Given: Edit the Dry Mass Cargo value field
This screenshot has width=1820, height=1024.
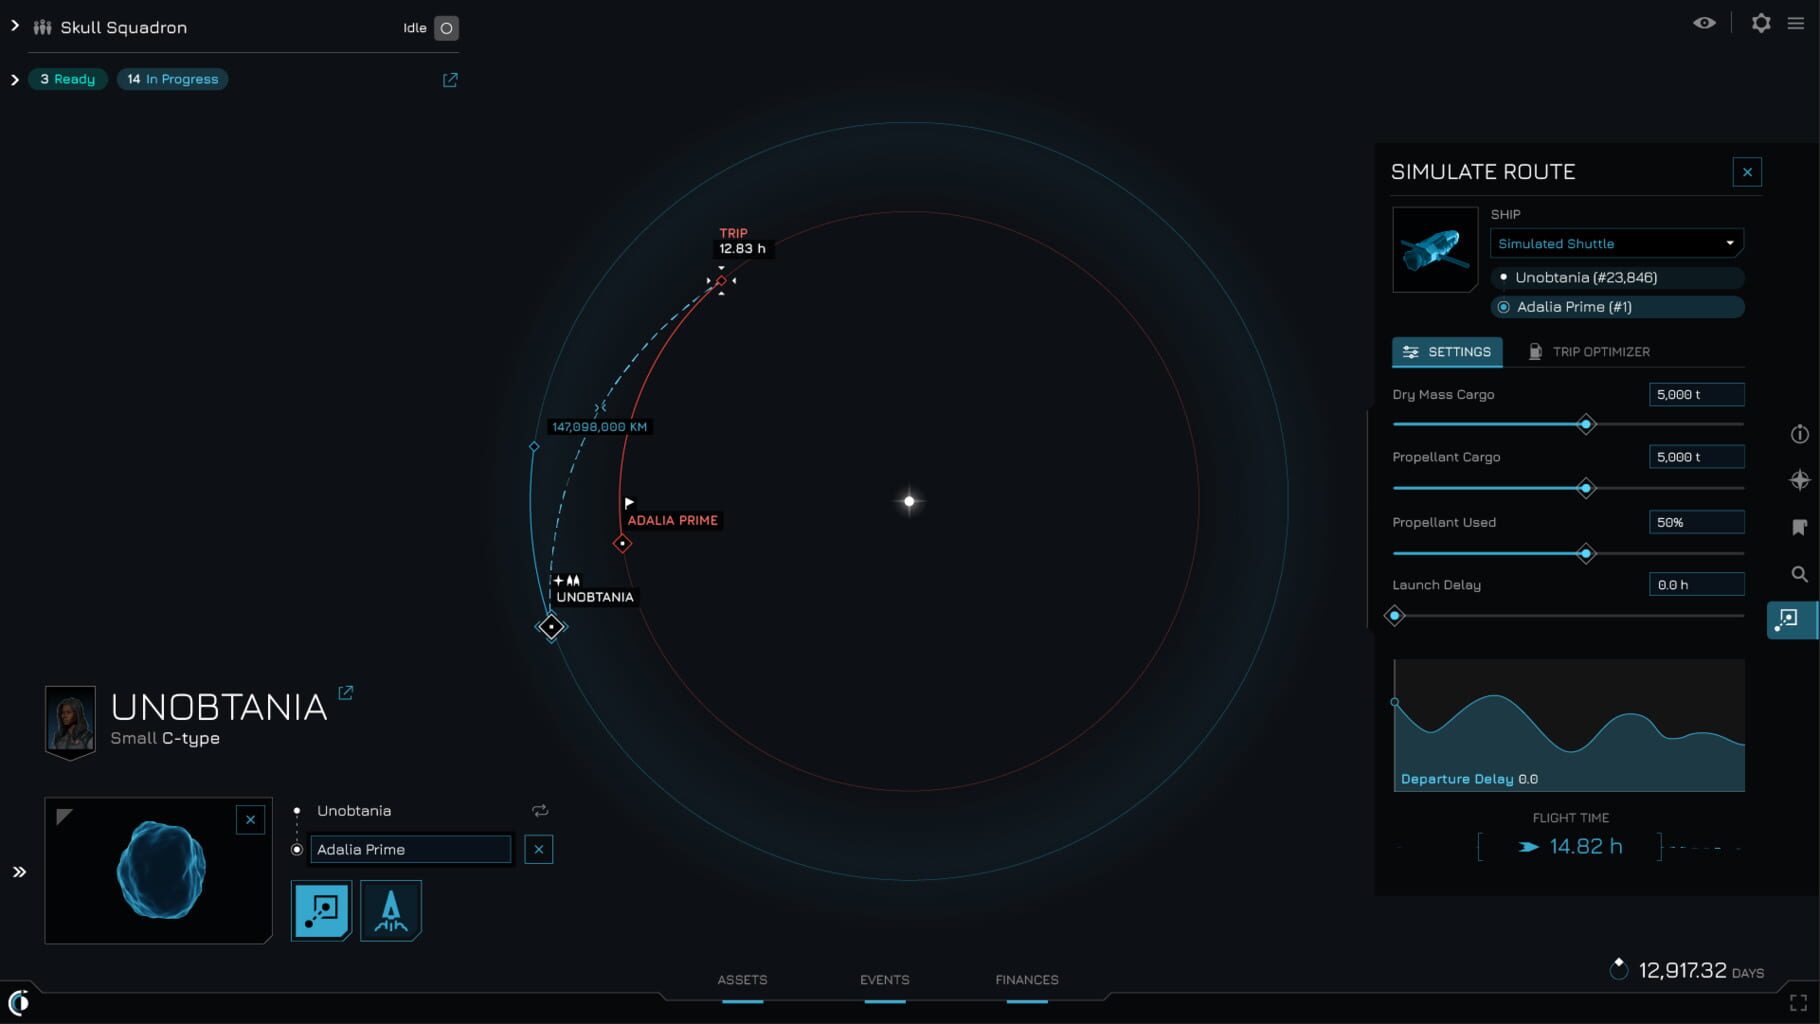Looking at the screenshot, I should [1696, 394].
